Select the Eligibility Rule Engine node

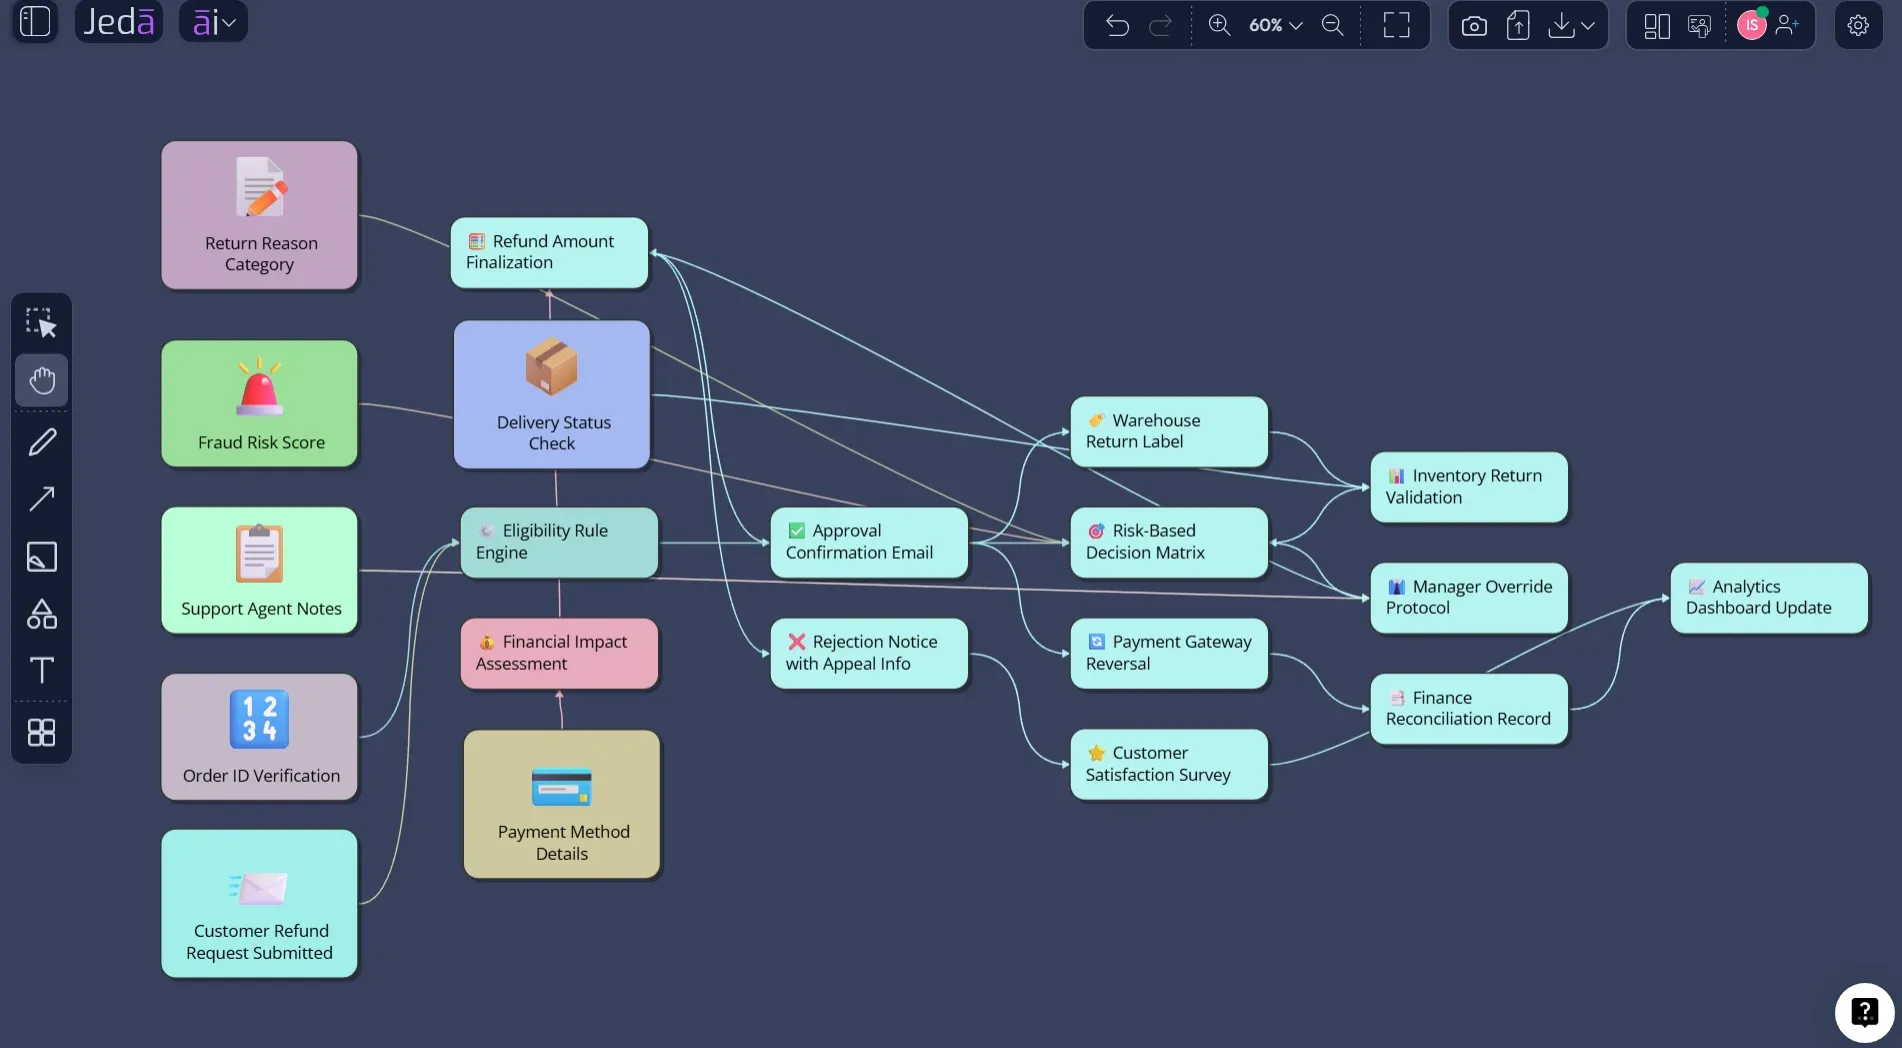tap(559, 542)
